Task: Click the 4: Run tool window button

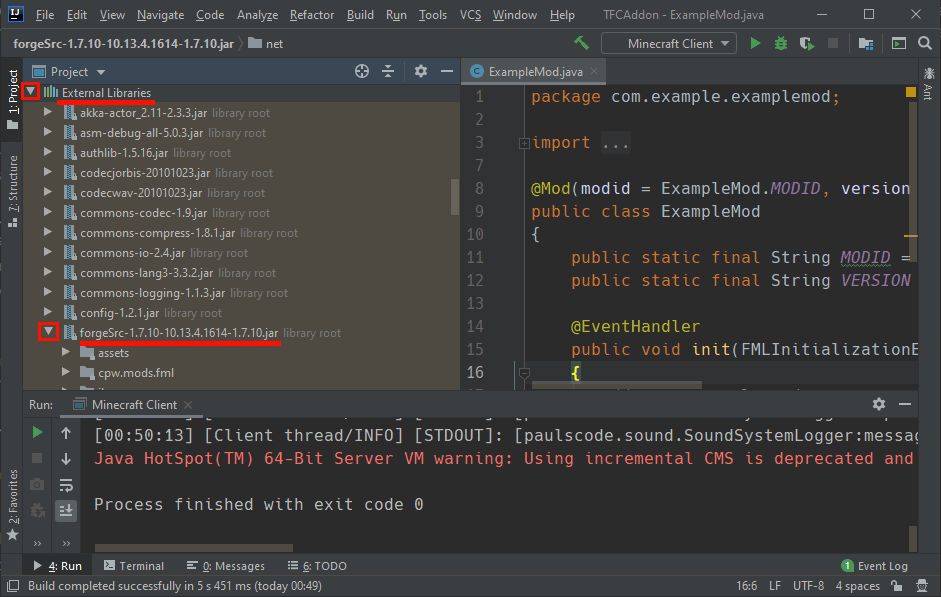Action: 58,566
